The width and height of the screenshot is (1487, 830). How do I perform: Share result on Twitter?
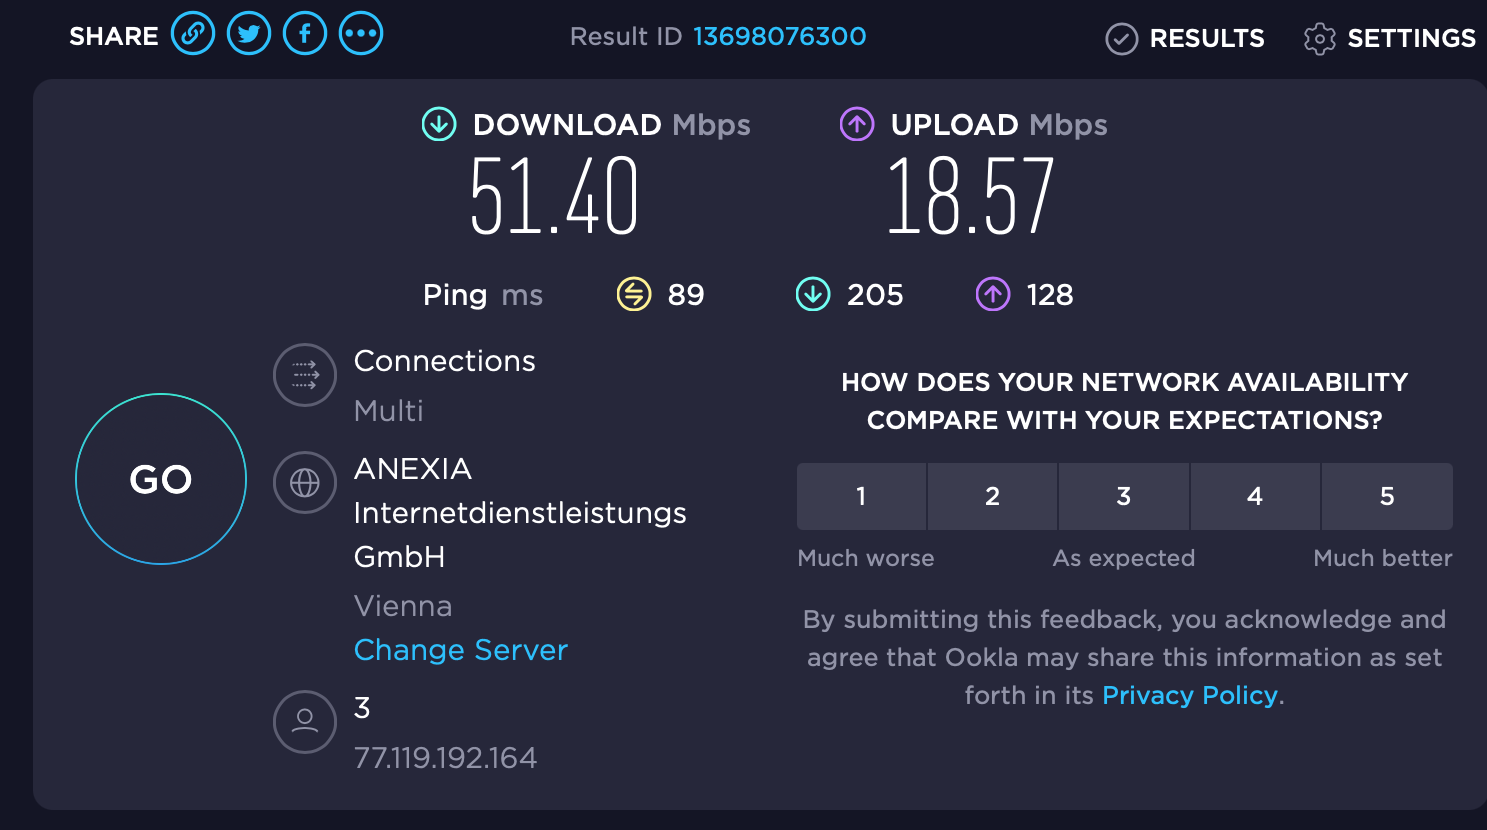tap(249, 35)
